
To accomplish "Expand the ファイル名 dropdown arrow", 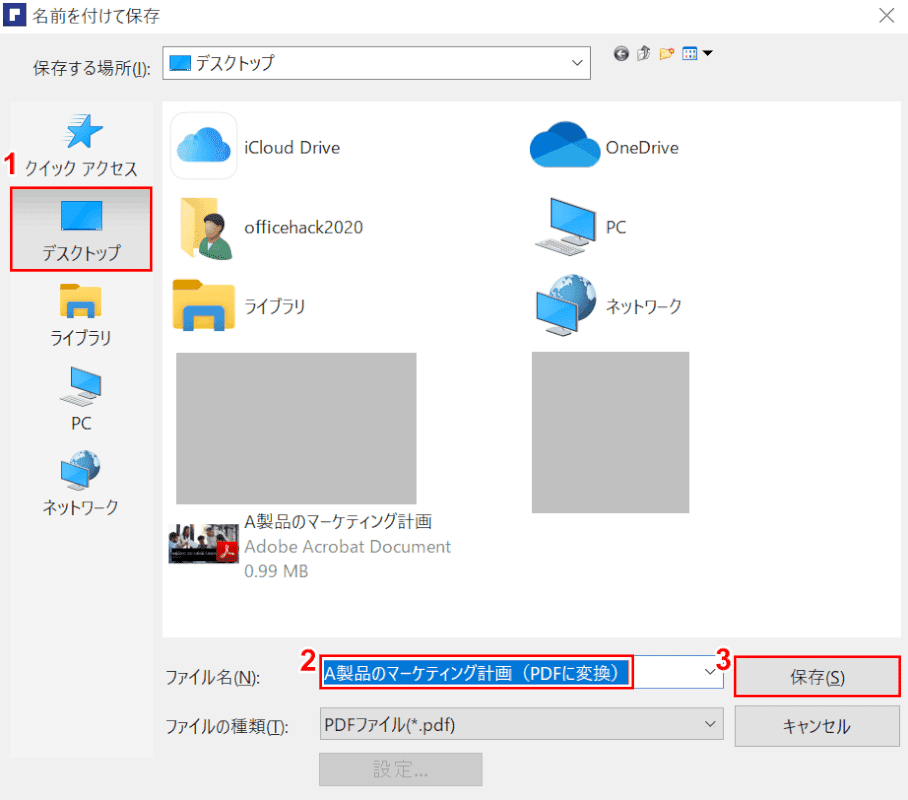I will pos(710,672).
